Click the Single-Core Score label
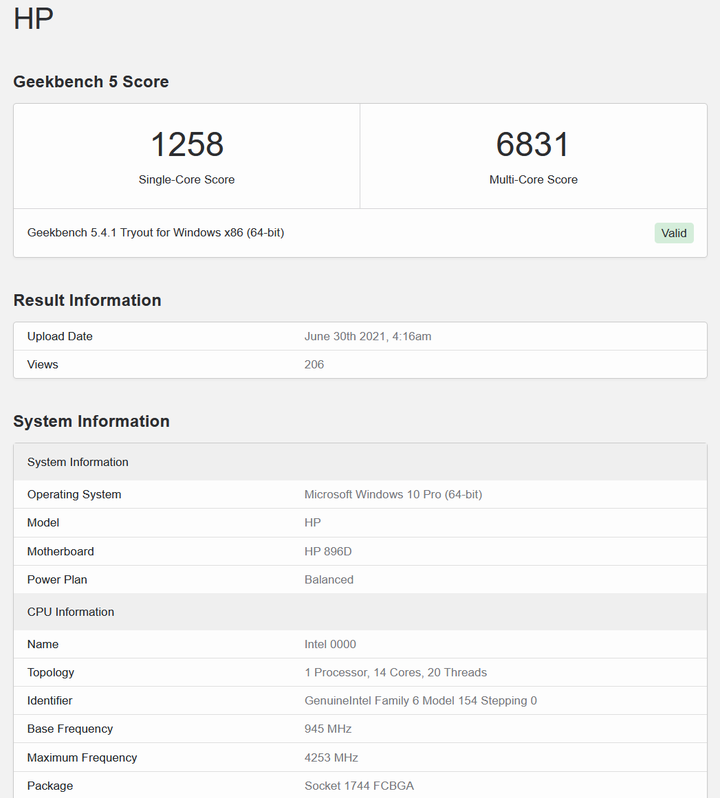The height and width of the screenshot is (798, 720). pyautogui.click(x=187, y=180)
